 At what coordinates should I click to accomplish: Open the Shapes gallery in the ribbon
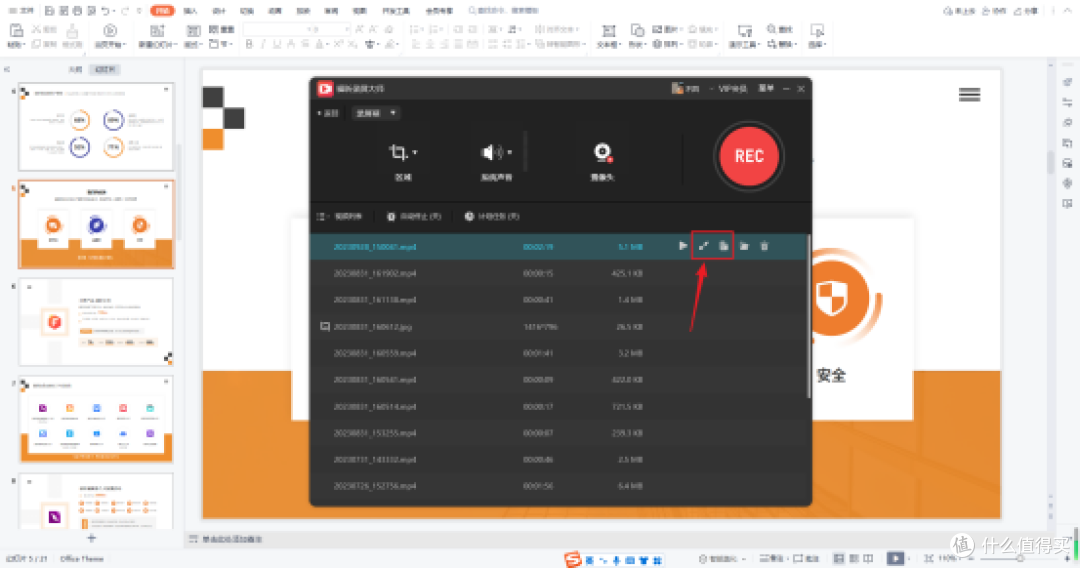coord(637,36)
